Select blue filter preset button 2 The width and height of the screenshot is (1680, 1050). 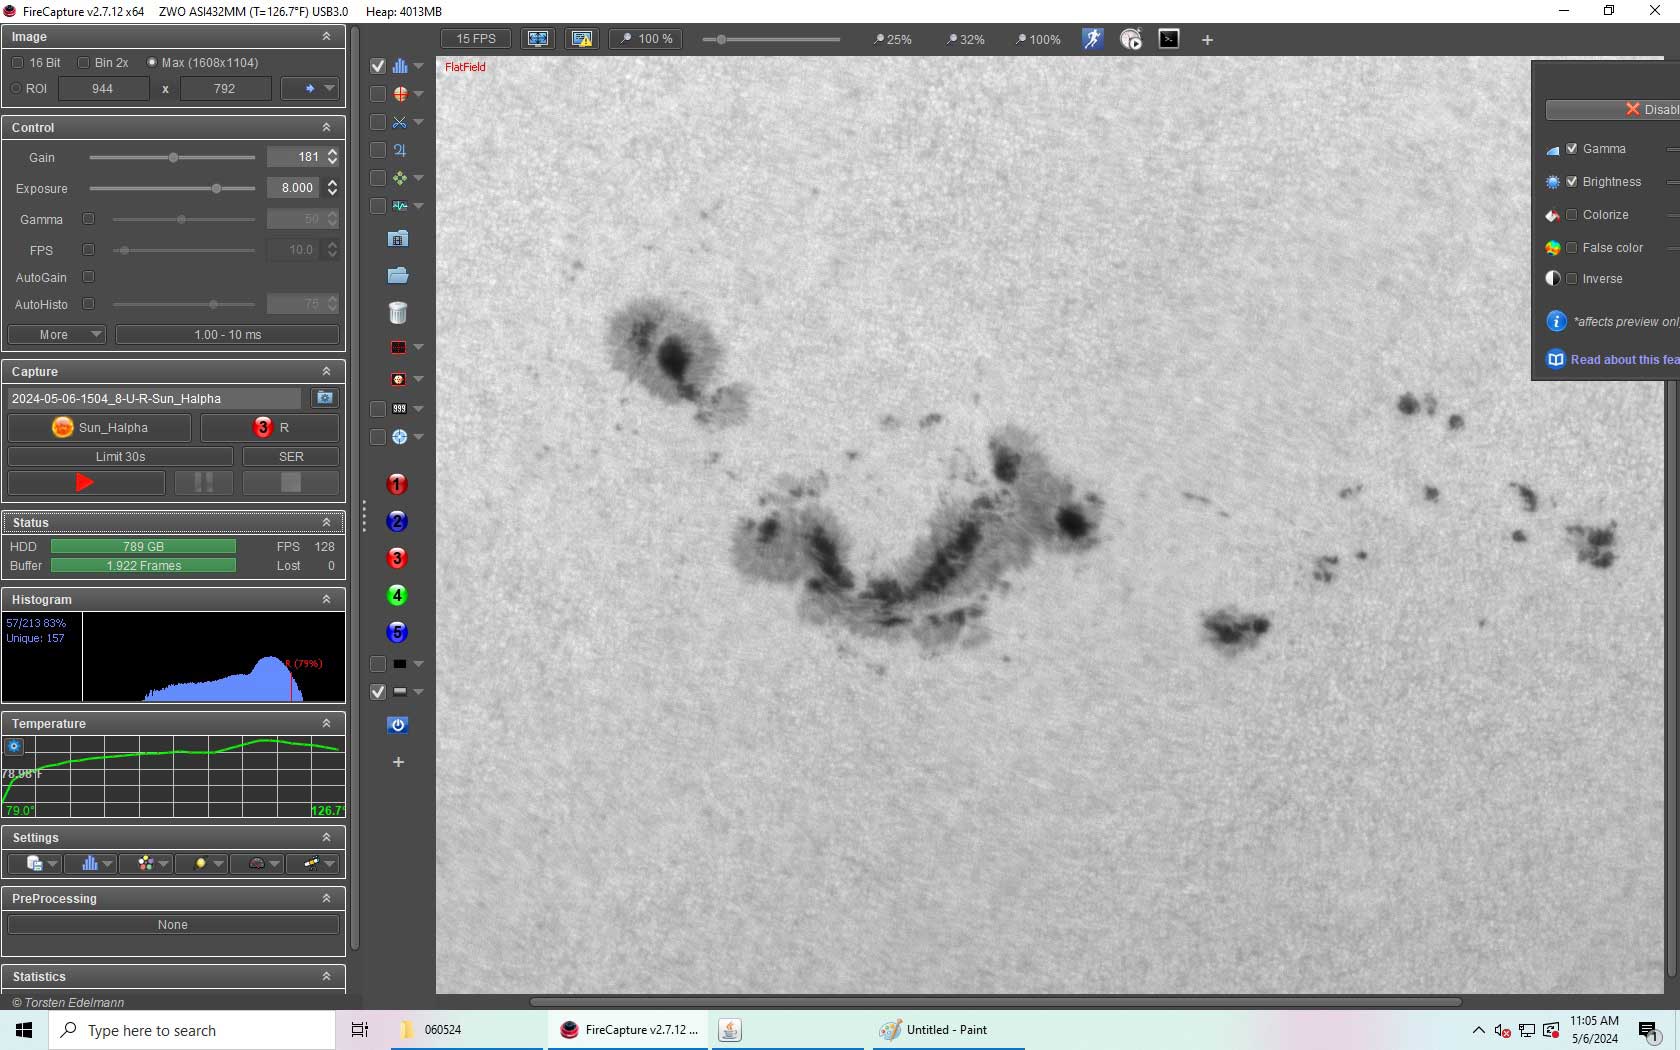(x=397, y=521)
